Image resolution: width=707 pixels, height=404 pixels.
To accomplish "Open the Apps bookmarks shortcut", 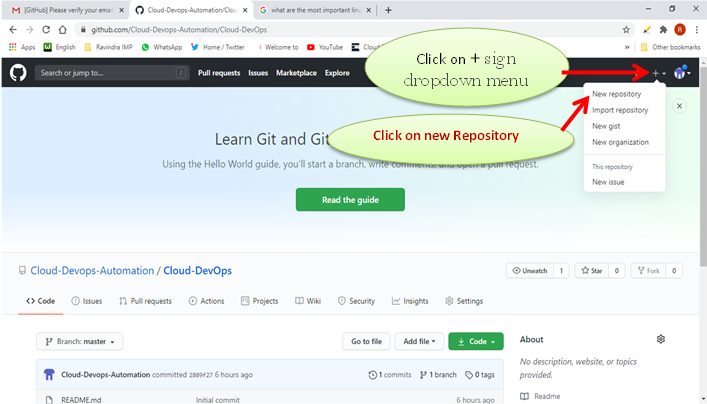I will [x=22, y=47].
